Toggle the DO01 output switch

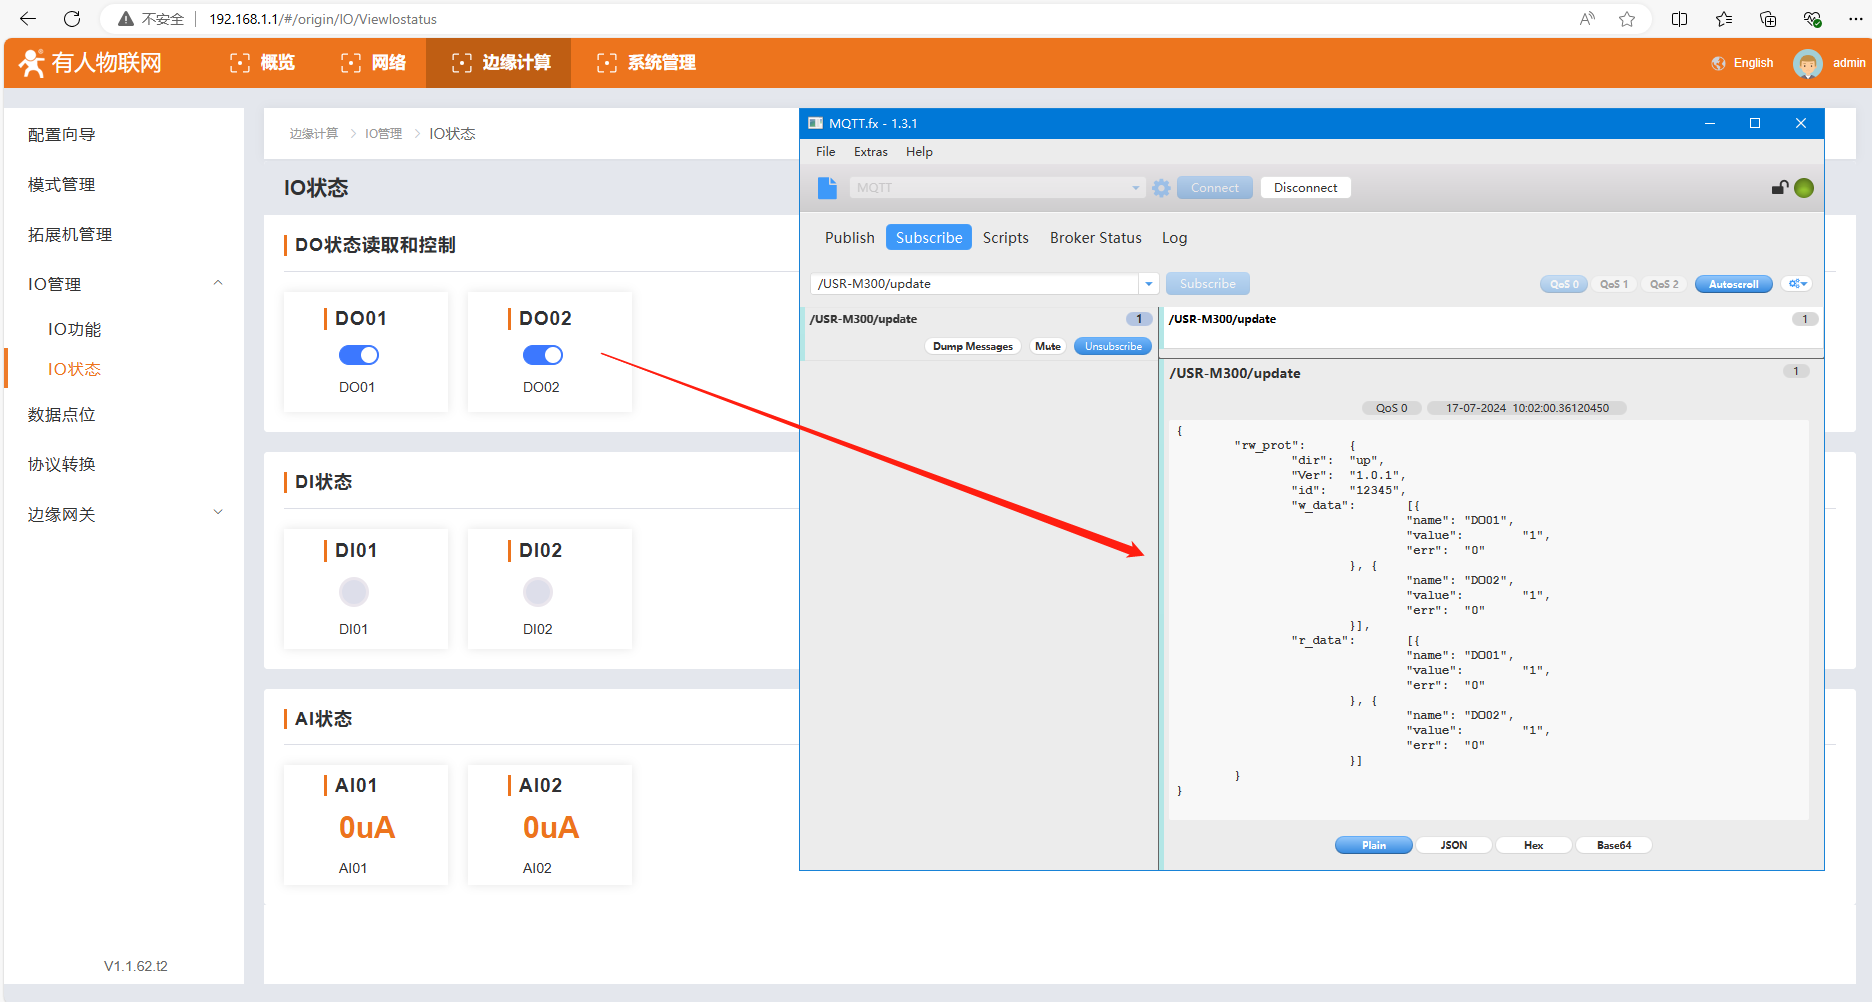pyautogui.click(x=358, y=355)
